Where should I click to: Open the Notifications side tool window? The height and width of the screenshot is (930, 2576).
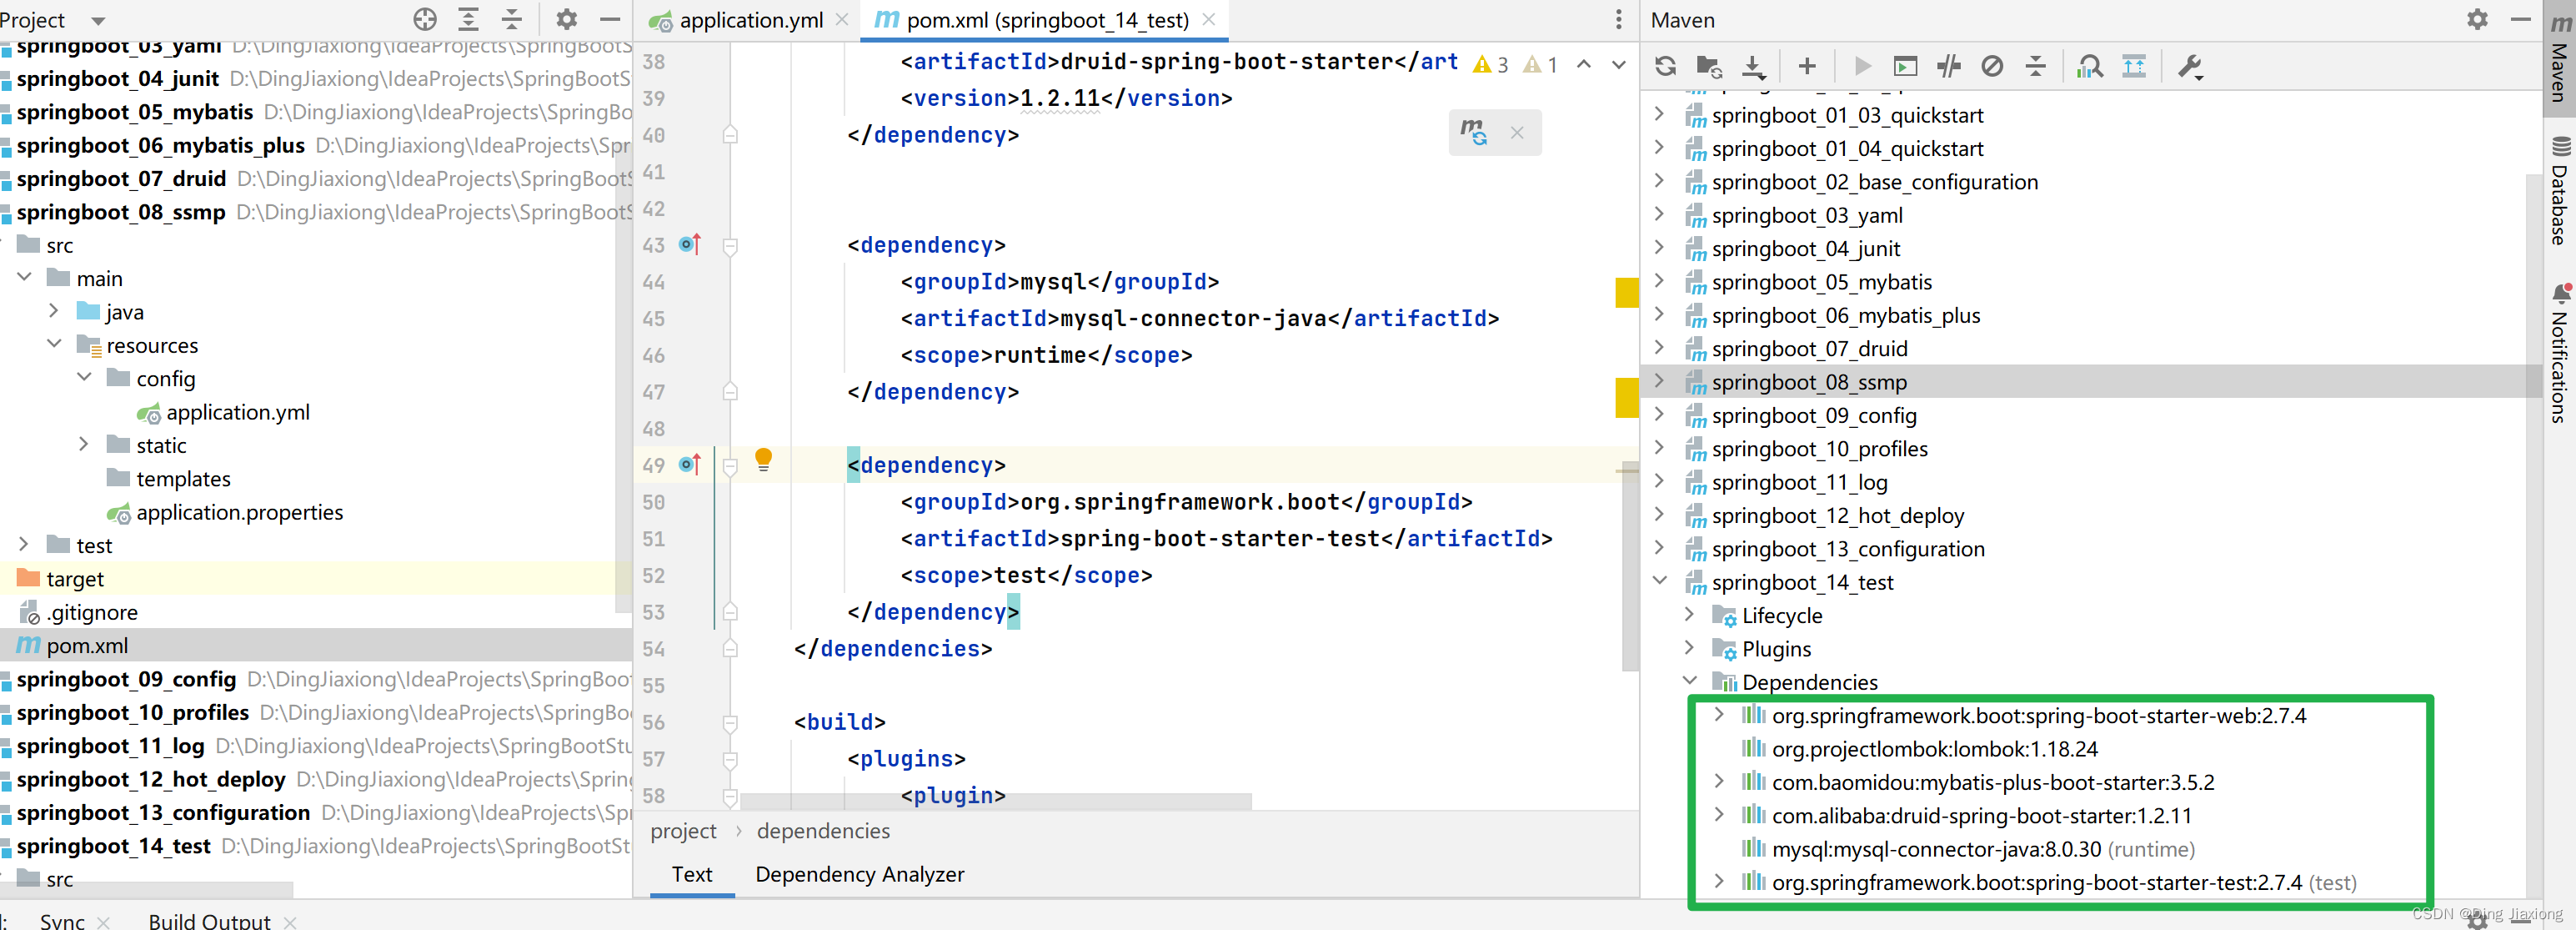2560,353
